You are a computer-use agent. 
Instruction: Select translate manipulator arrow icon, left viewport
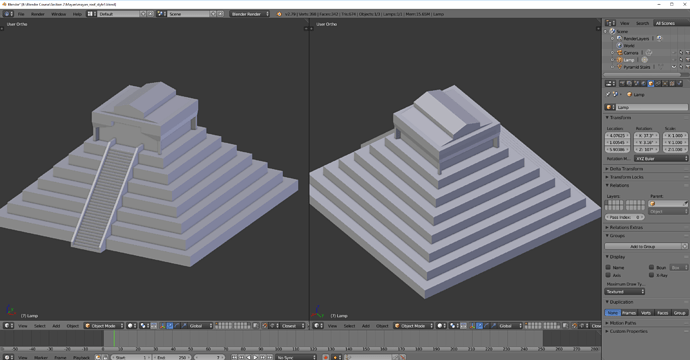pyautogui.click(x=170, y=326)
